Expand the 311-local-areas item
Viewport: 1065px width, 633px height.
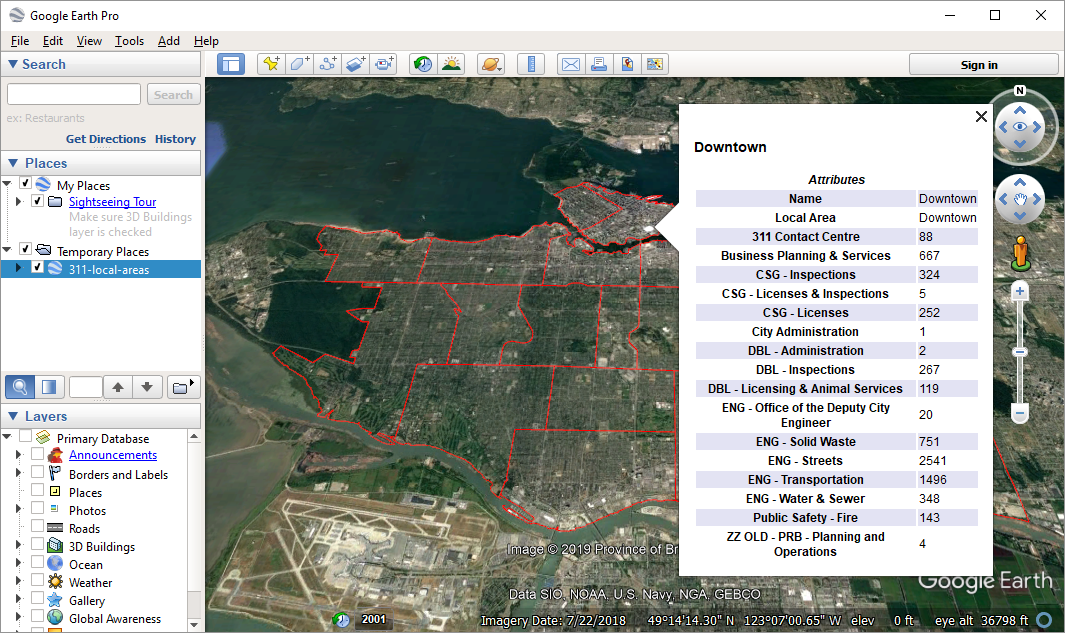[x=19, y=268]
